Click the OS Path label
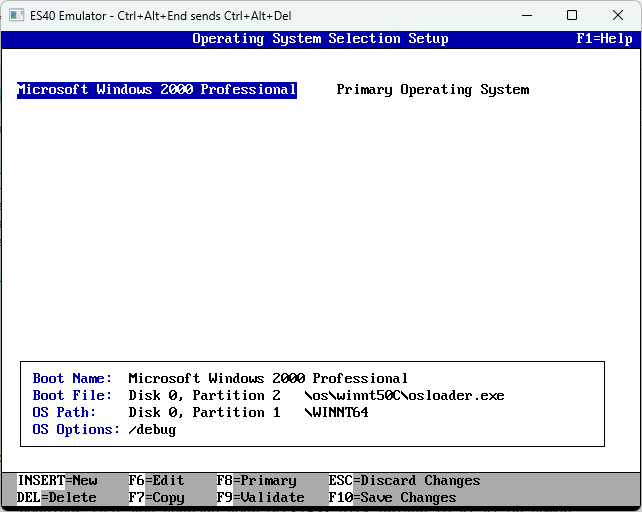The width and height of the screenshot is (642, 512). coord(64,412)
